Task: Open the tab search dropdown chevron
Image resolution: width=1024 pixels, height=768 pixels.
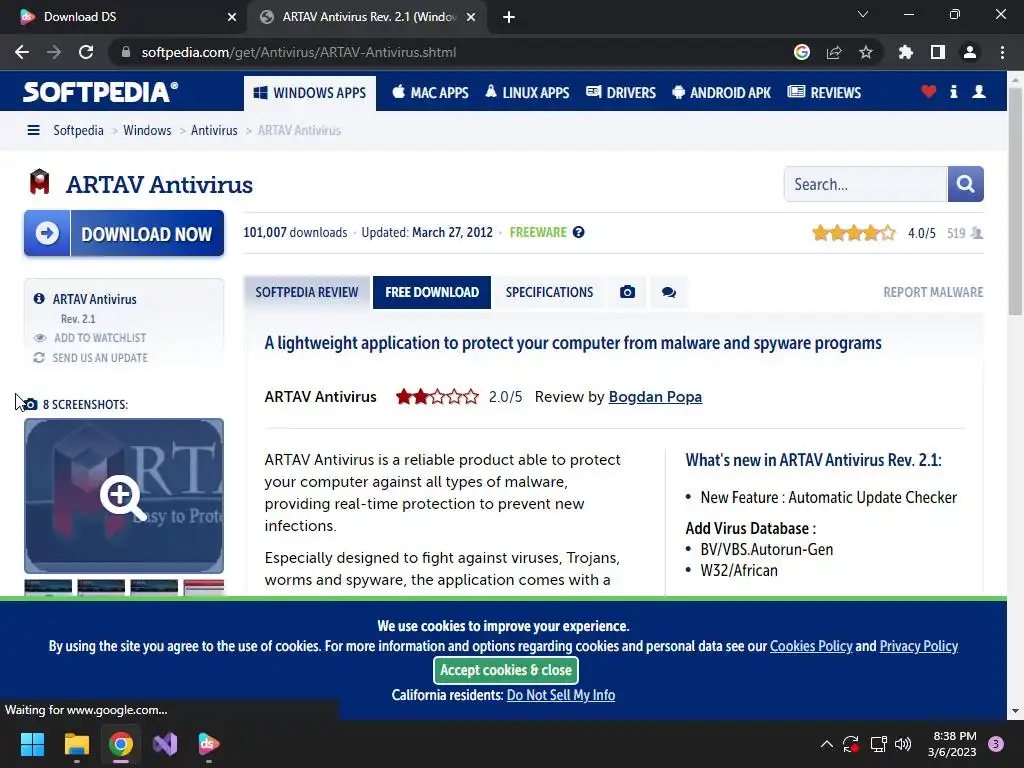Action: pos(863,14)
